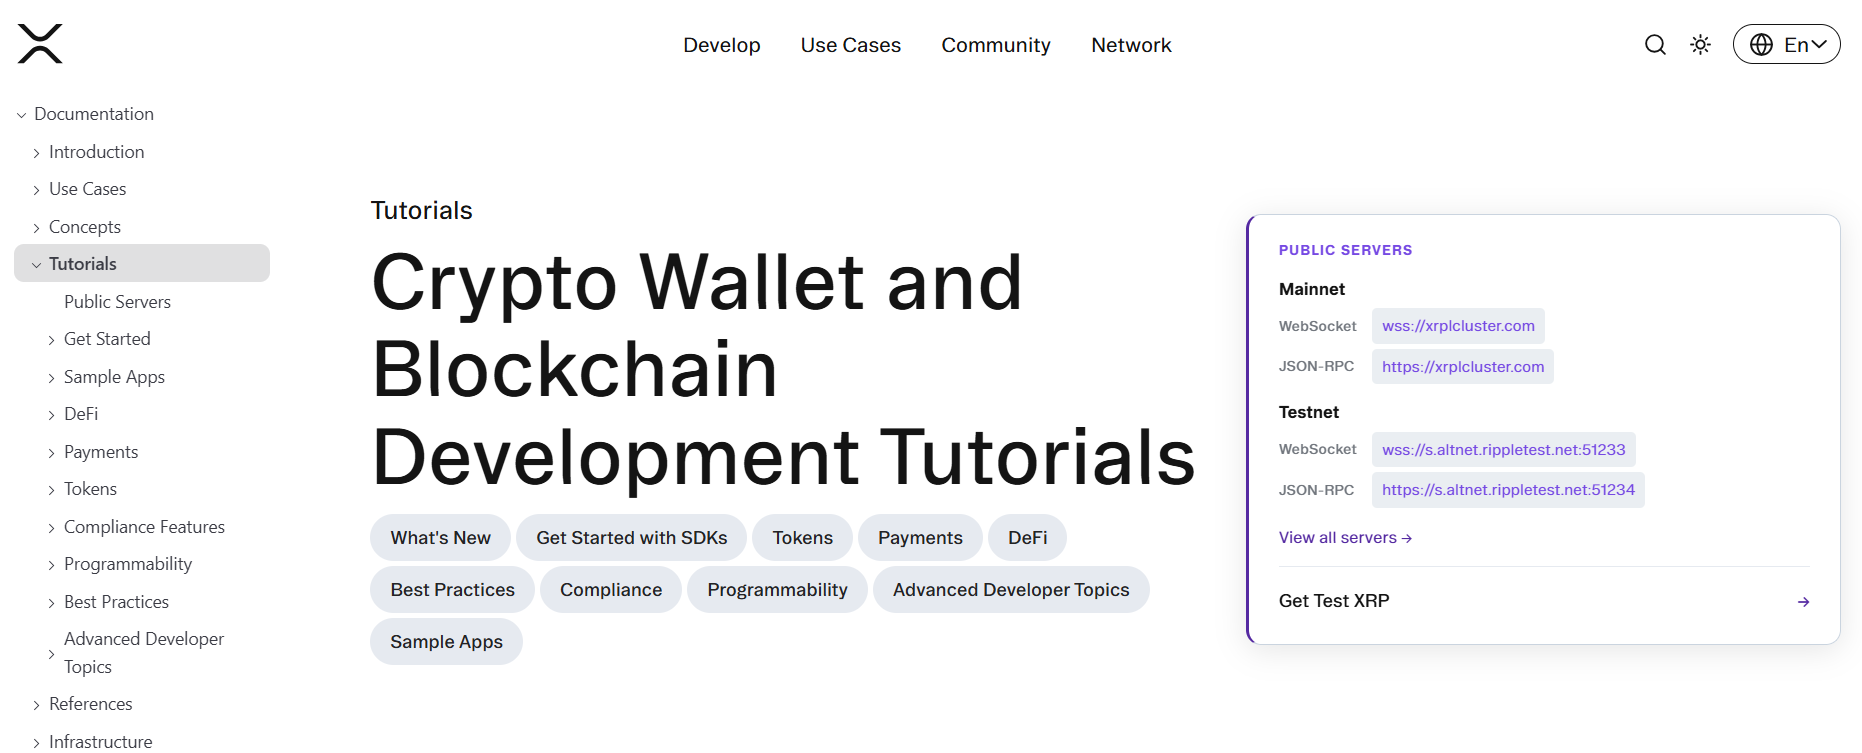Click the What's New pill button
The width and height of the screenshot is (1862, 753).
coord(440,538)
